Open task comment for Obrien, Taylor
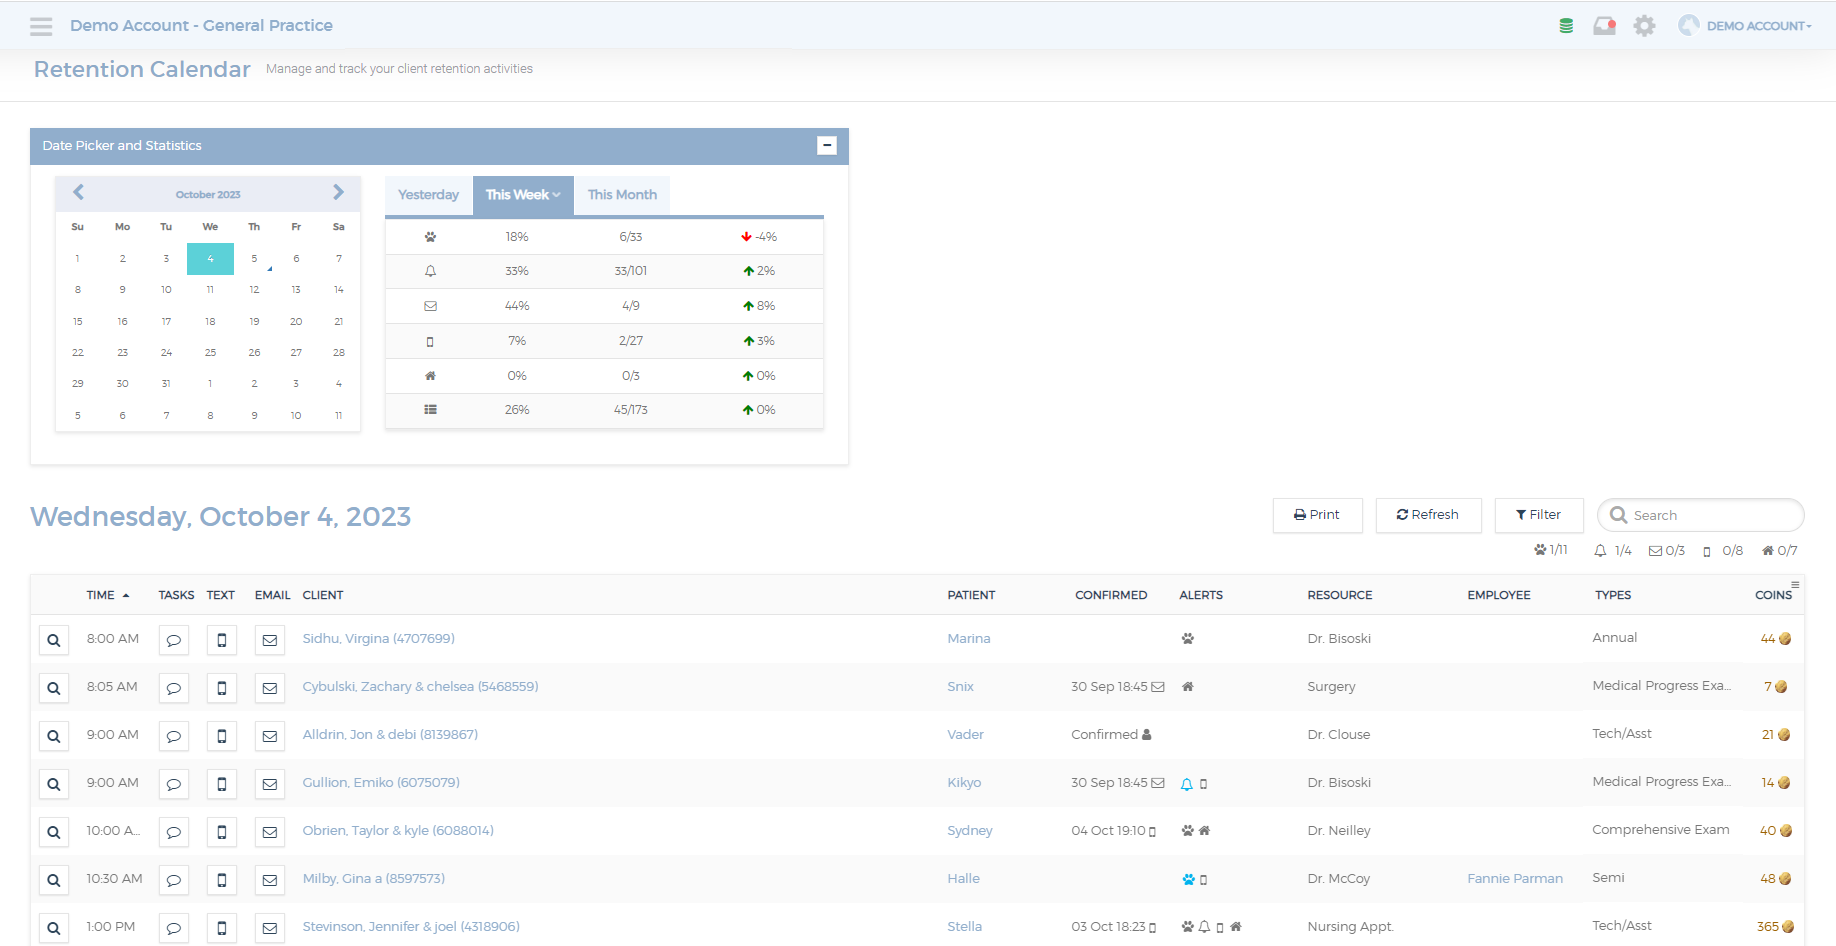 click(x=174, y=832)
